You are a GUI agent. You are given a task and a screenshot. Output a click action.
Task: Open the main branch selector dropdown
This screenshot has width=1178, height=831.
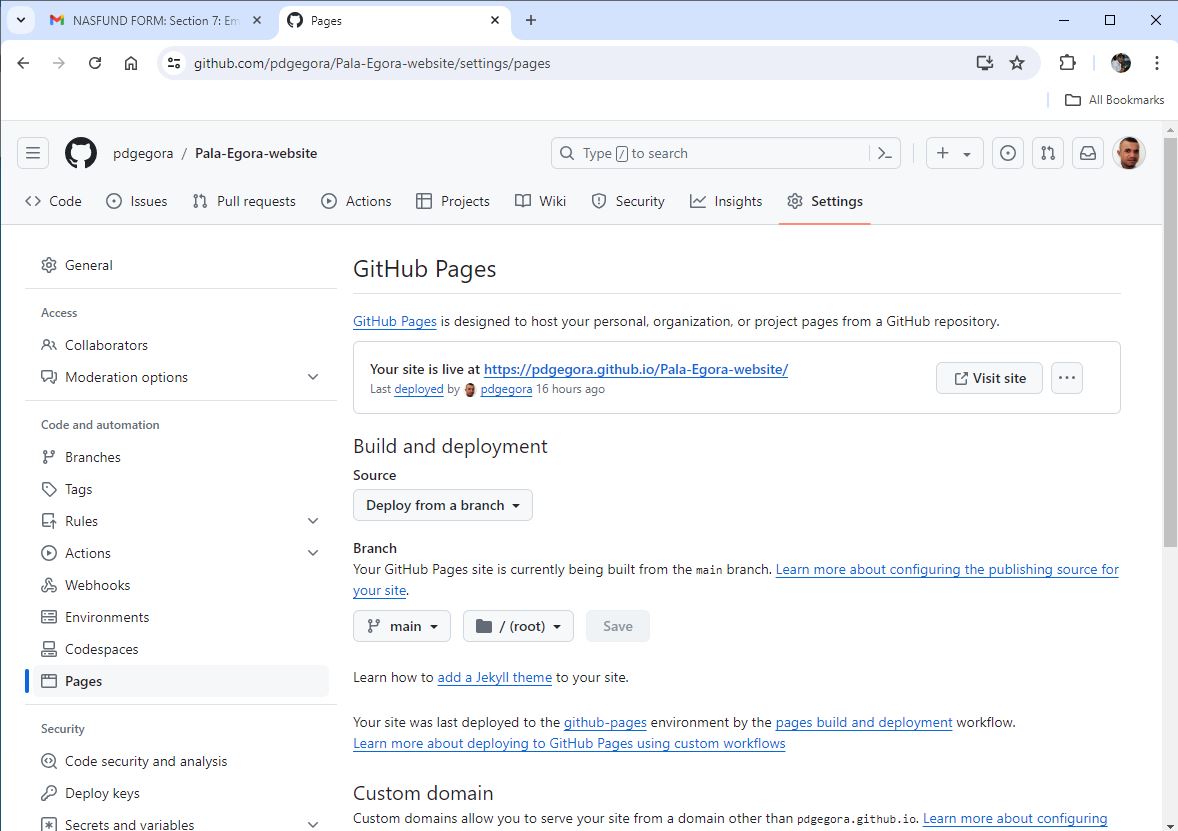pos(402,626)
